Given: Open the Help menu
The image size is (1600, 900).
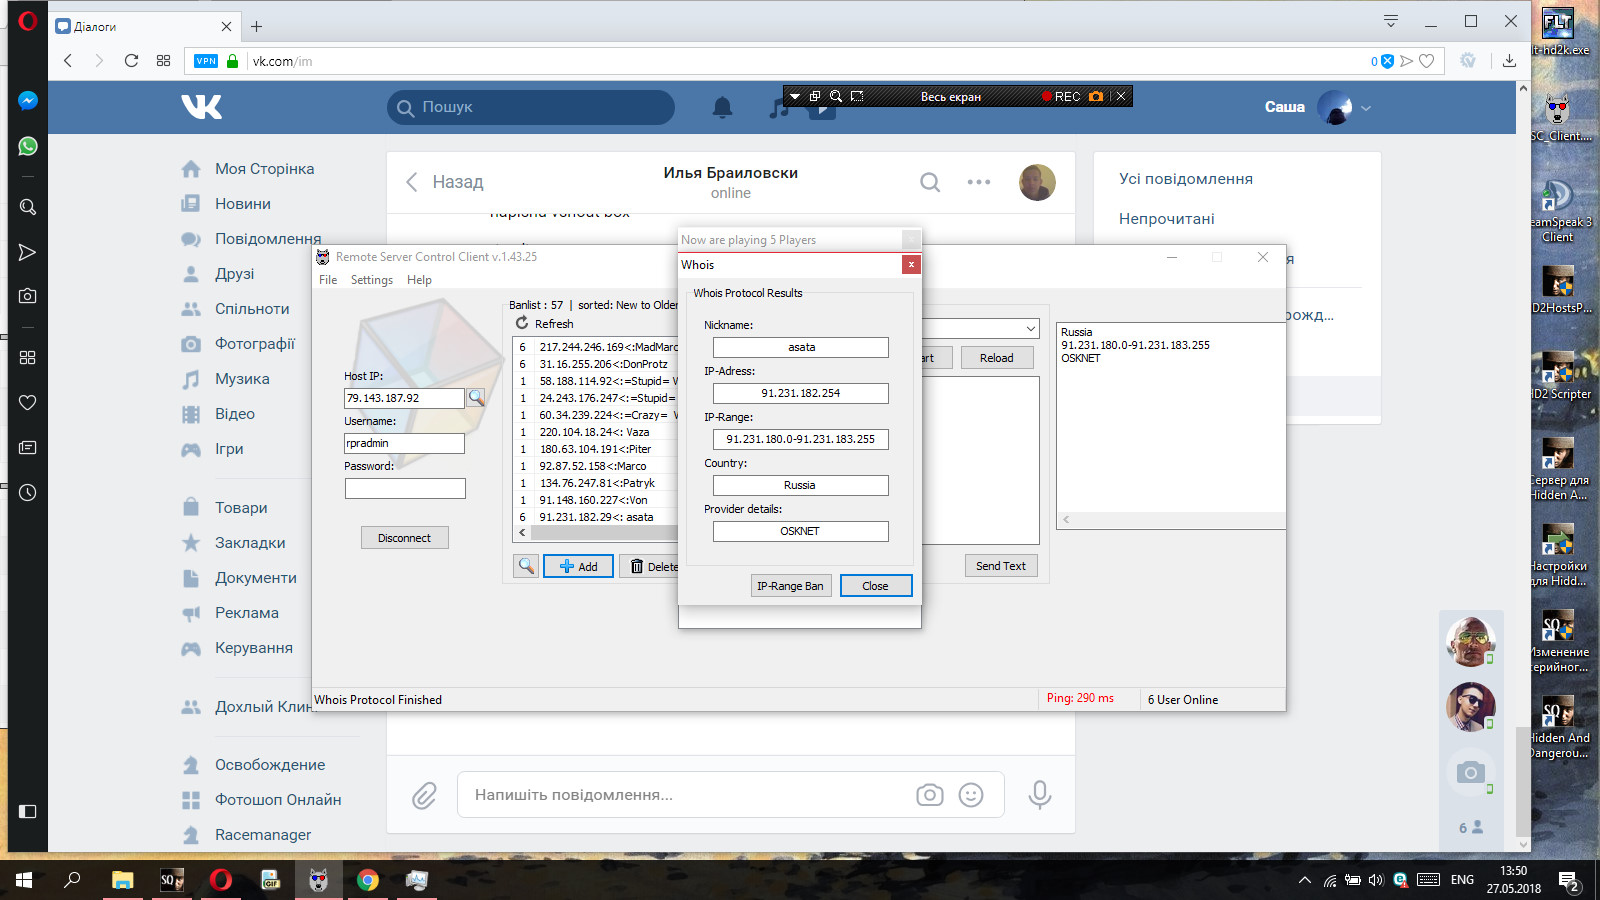Looking at the screenshot, I should point(419,280).
